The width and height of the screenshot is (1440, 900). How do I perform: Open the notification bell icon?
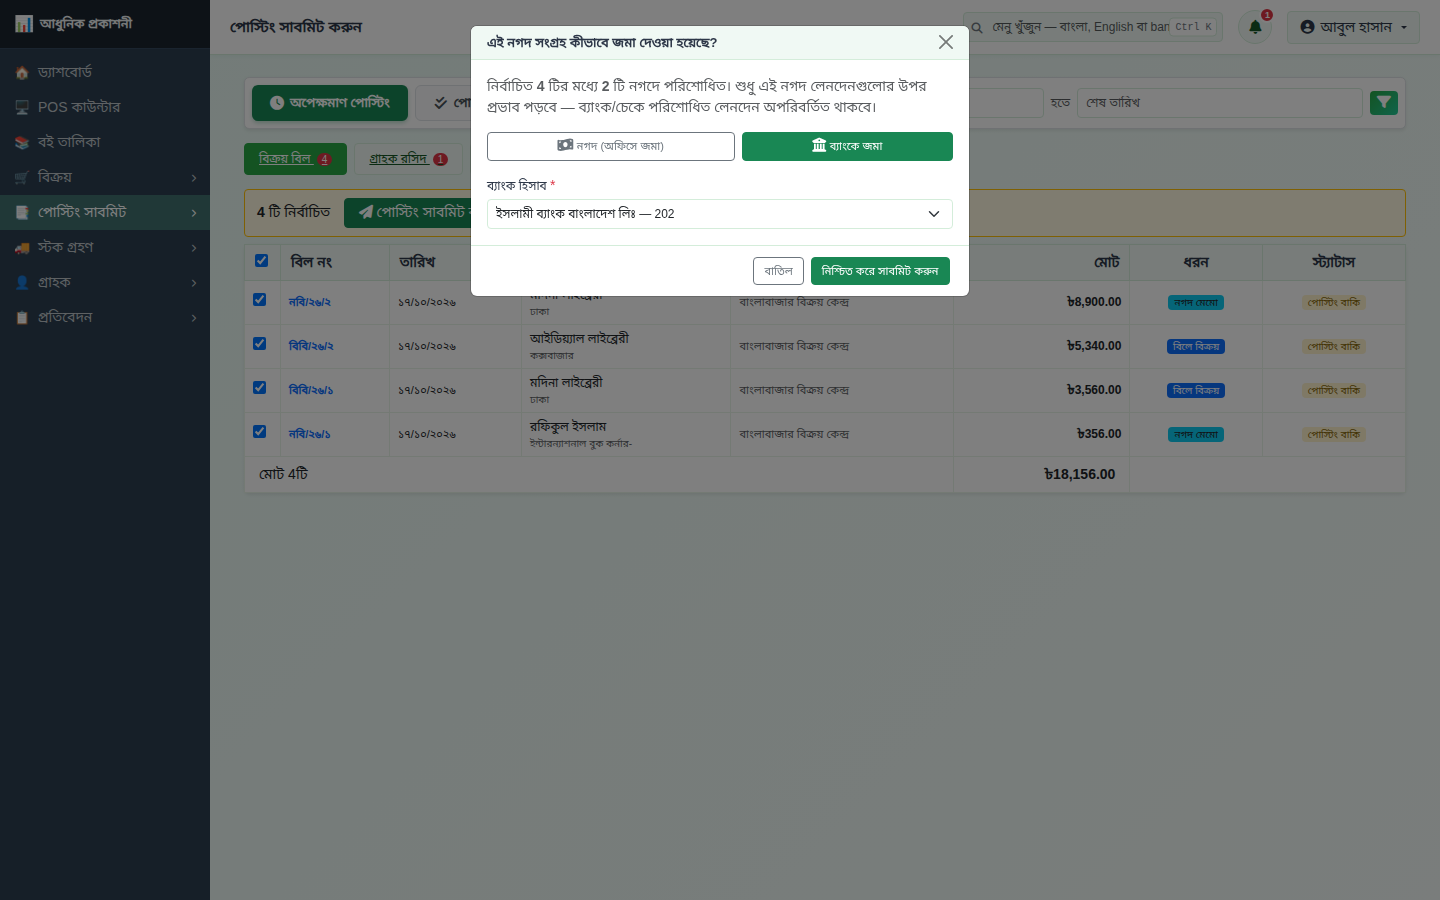coord(1255,27)
